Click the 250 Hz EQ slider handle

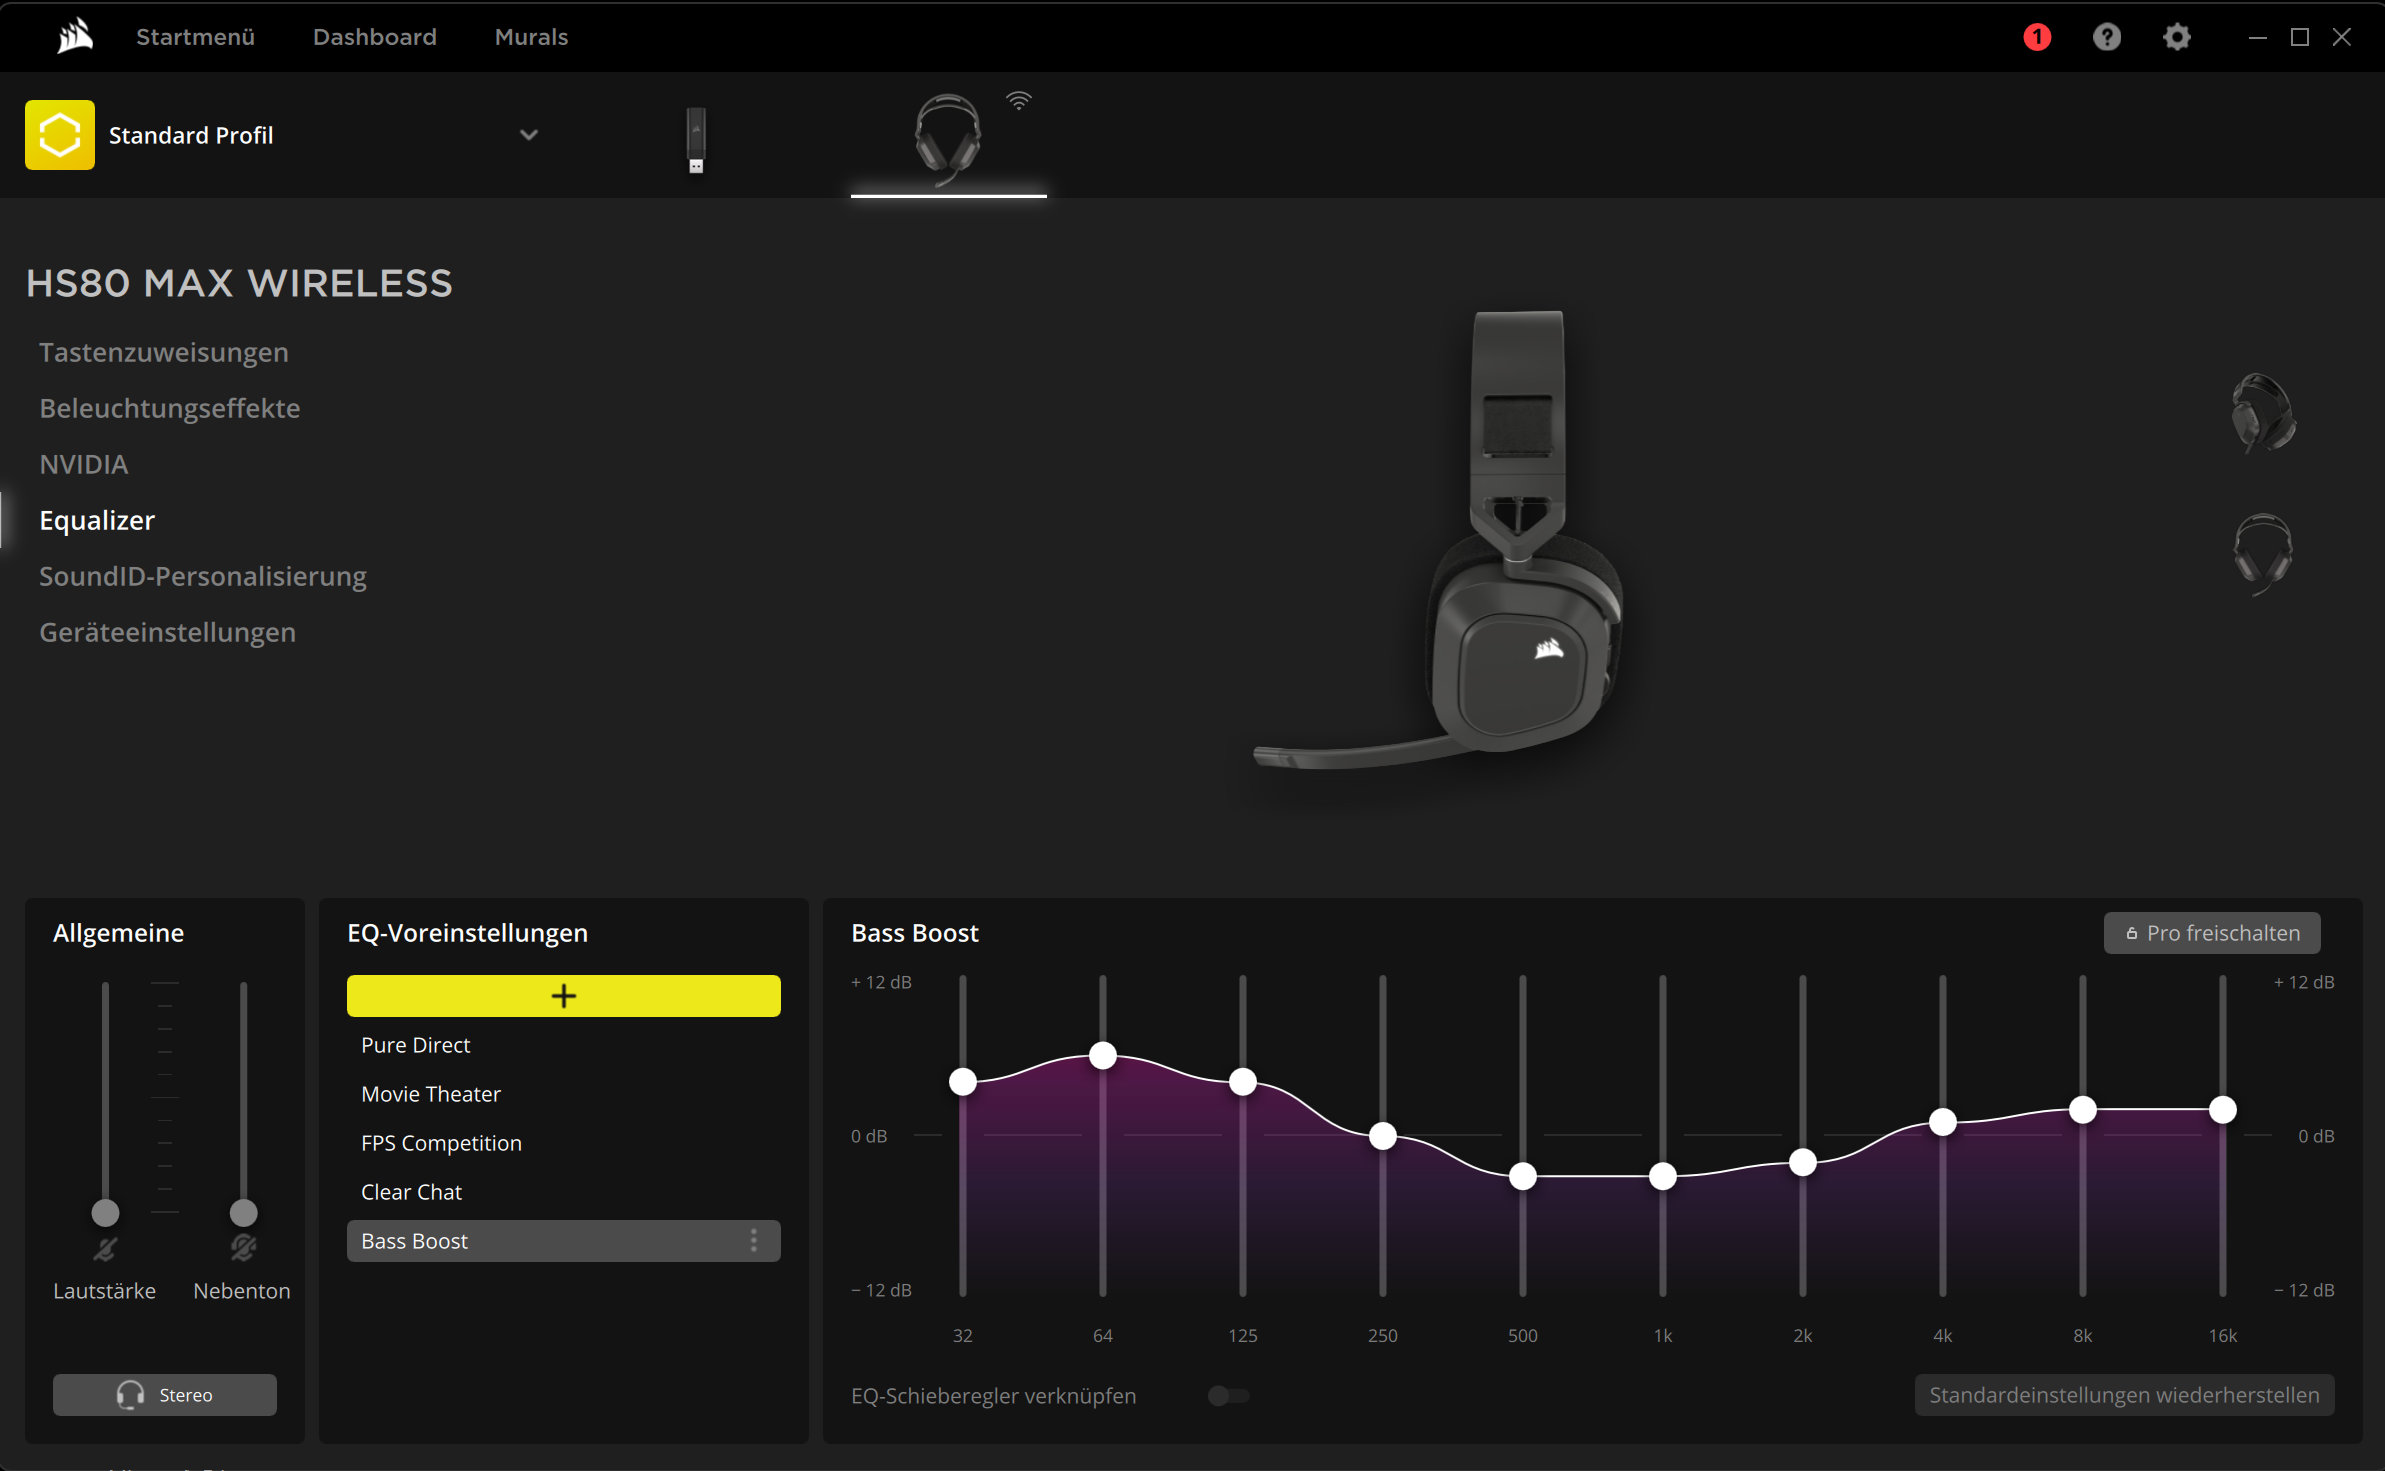click(1383, 1136)
